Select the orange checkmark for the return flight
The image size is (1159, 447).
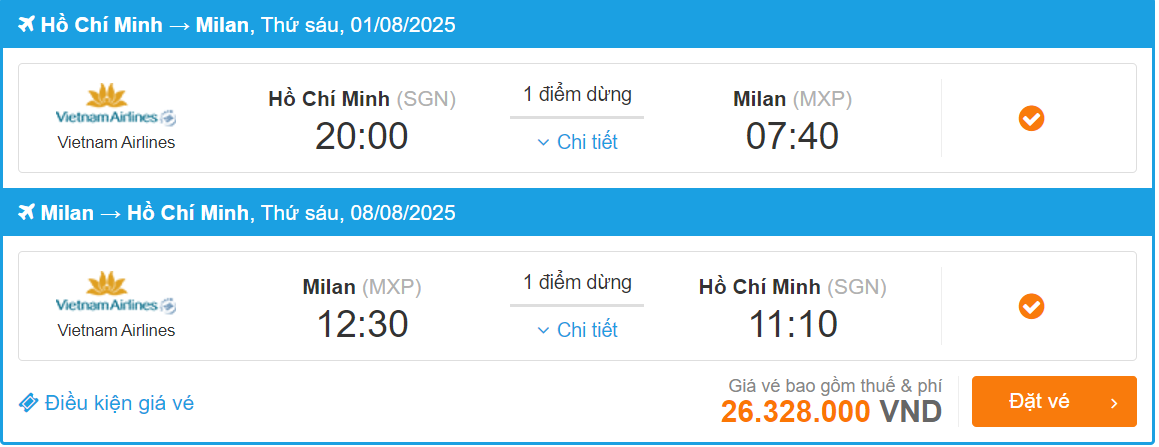tap(1031, 306)
